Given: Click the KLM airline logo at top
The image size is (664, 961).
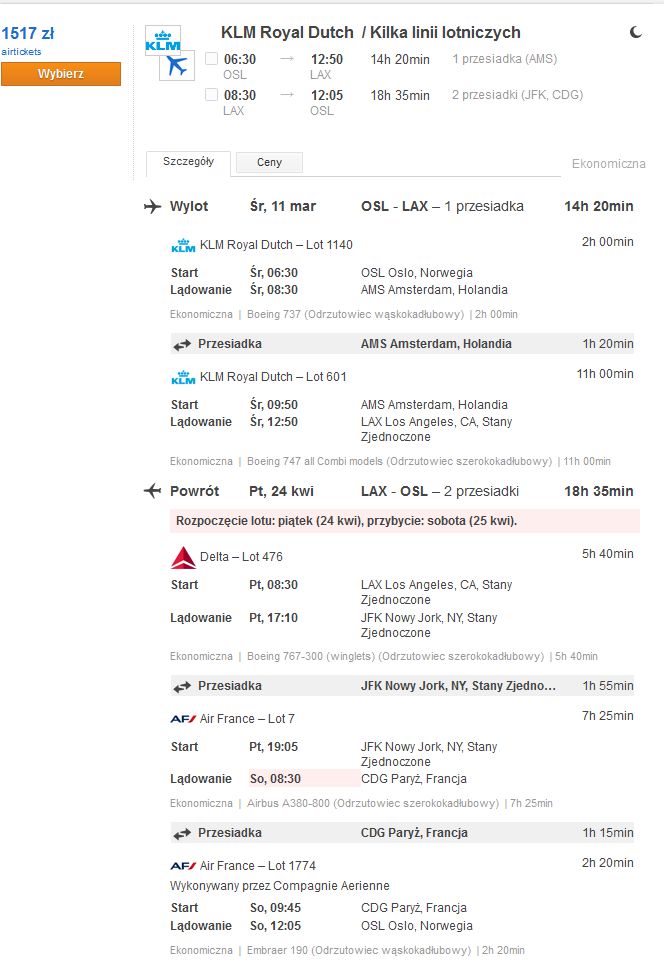Looking at the screenshot, I should point(162,40).
